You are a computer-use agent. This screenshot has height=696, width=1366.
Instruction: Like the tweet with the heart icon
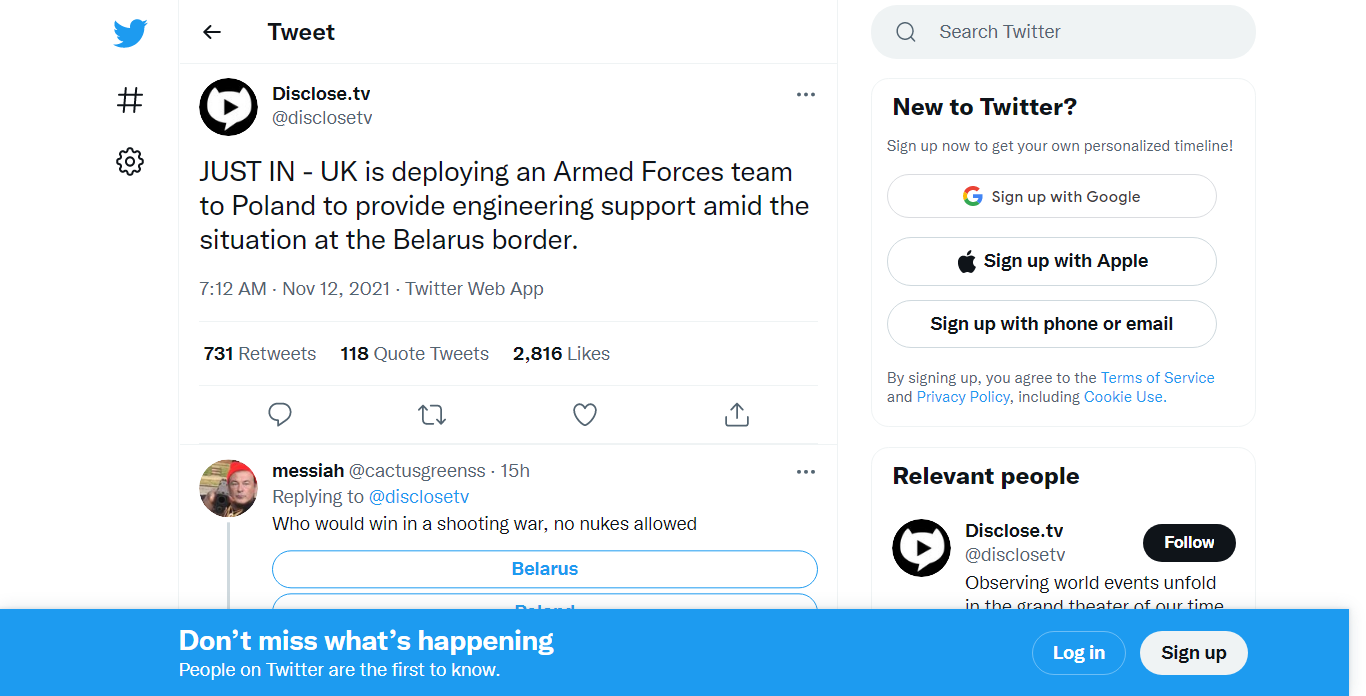click(585, 414)
